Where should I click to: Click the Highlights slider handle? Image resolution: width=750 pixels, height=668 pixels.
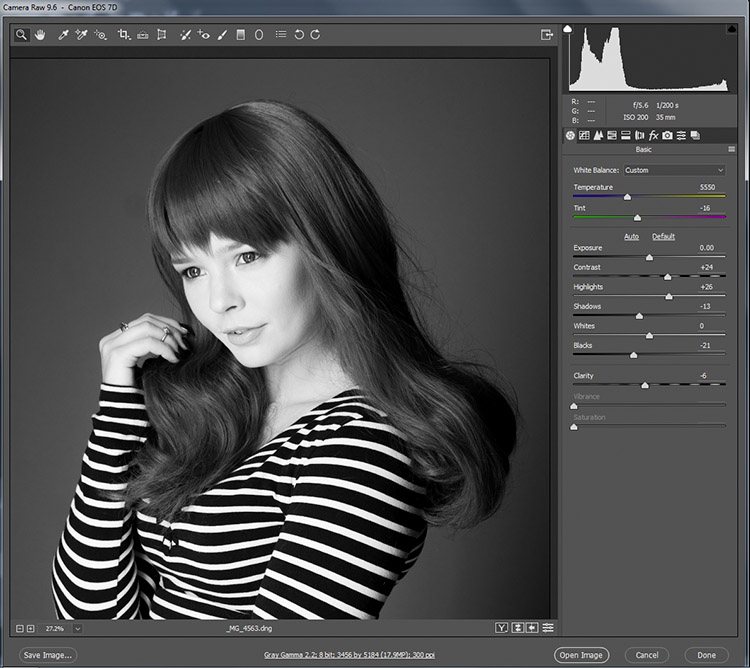tap(669, 297)
